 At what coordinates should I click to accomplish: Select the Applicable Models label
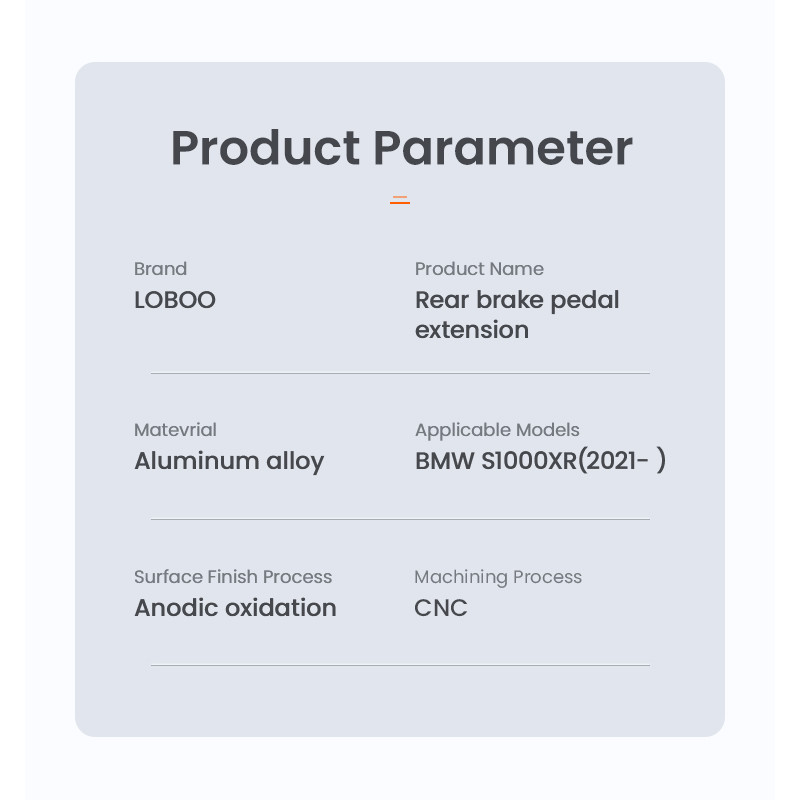(497, 431)
